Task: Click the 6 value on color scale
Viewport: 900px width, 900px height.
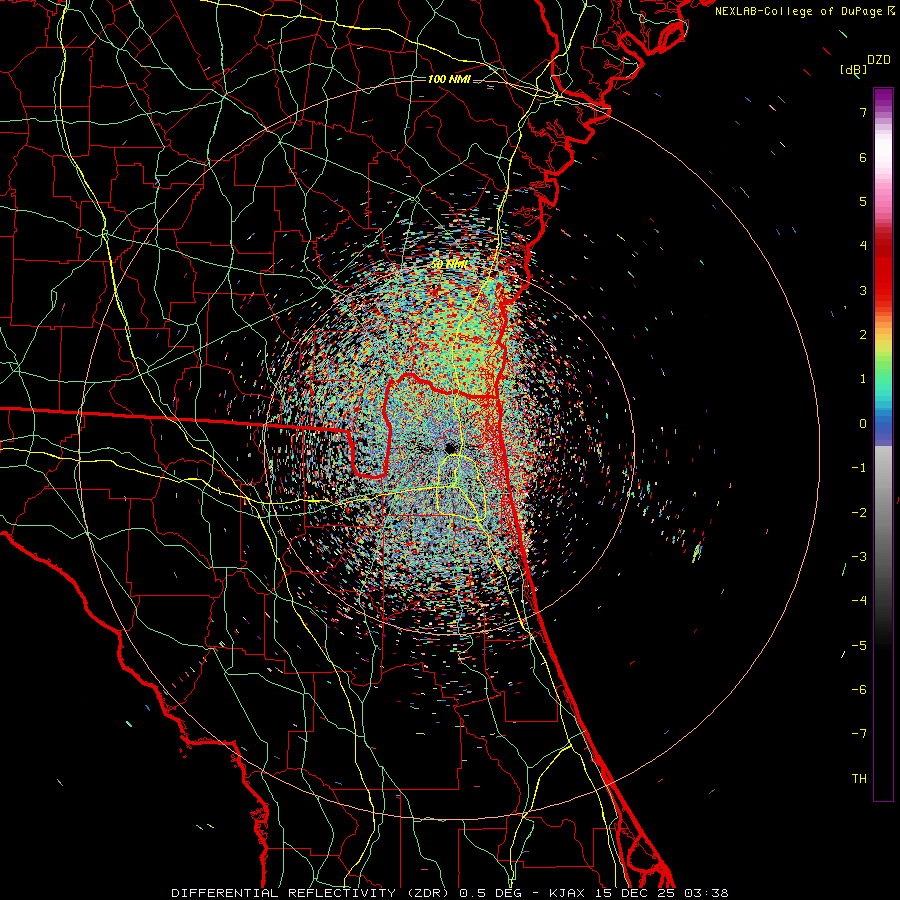Action: [863, 157]
